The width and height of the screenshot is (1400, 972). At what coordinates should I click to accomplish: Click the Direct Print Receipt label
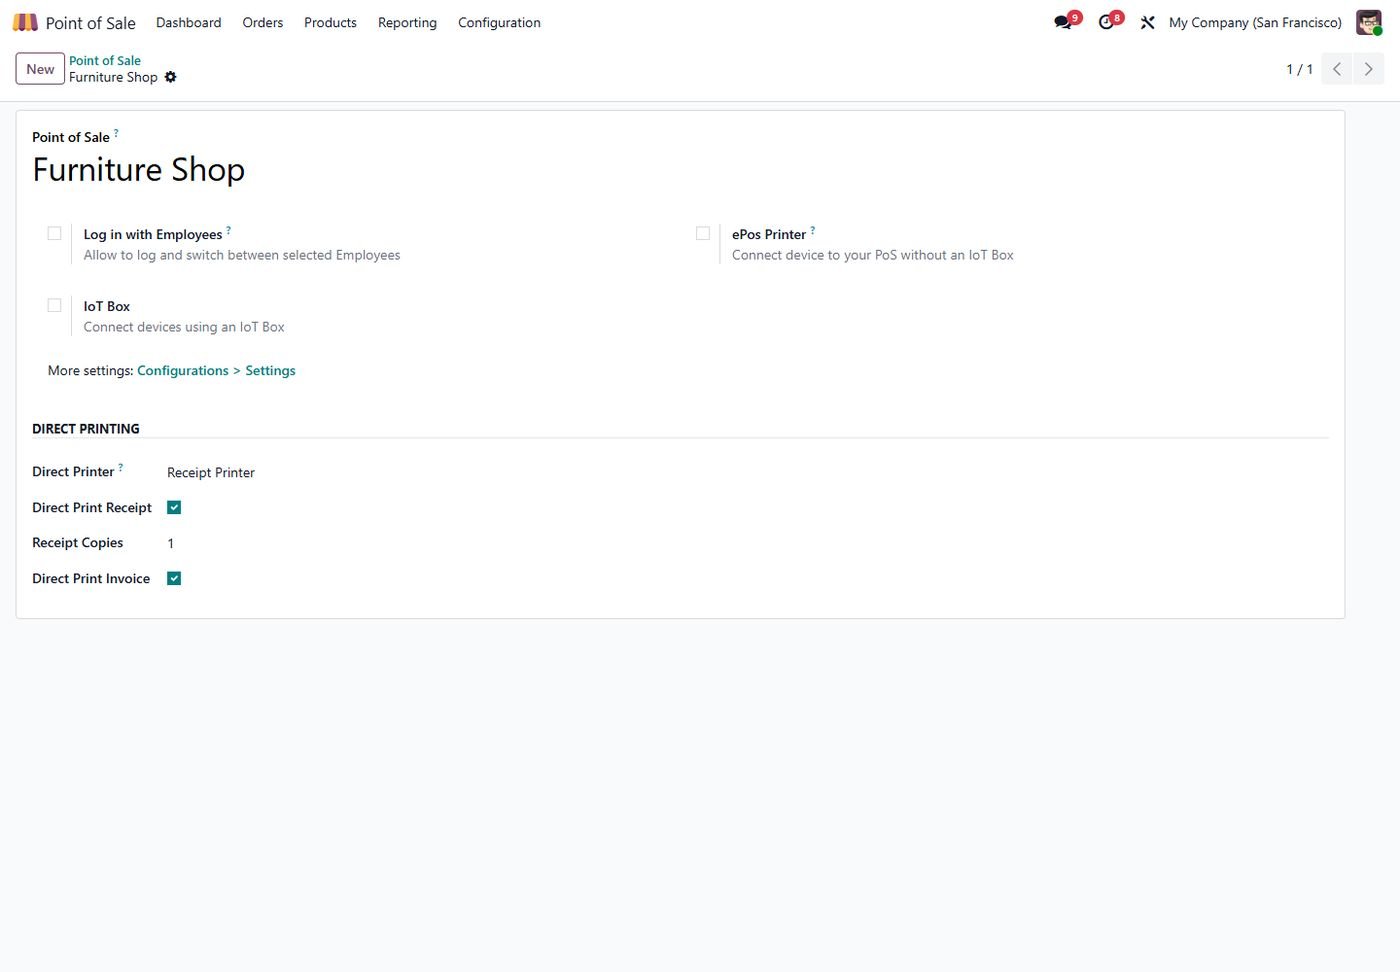click(92, 508)
